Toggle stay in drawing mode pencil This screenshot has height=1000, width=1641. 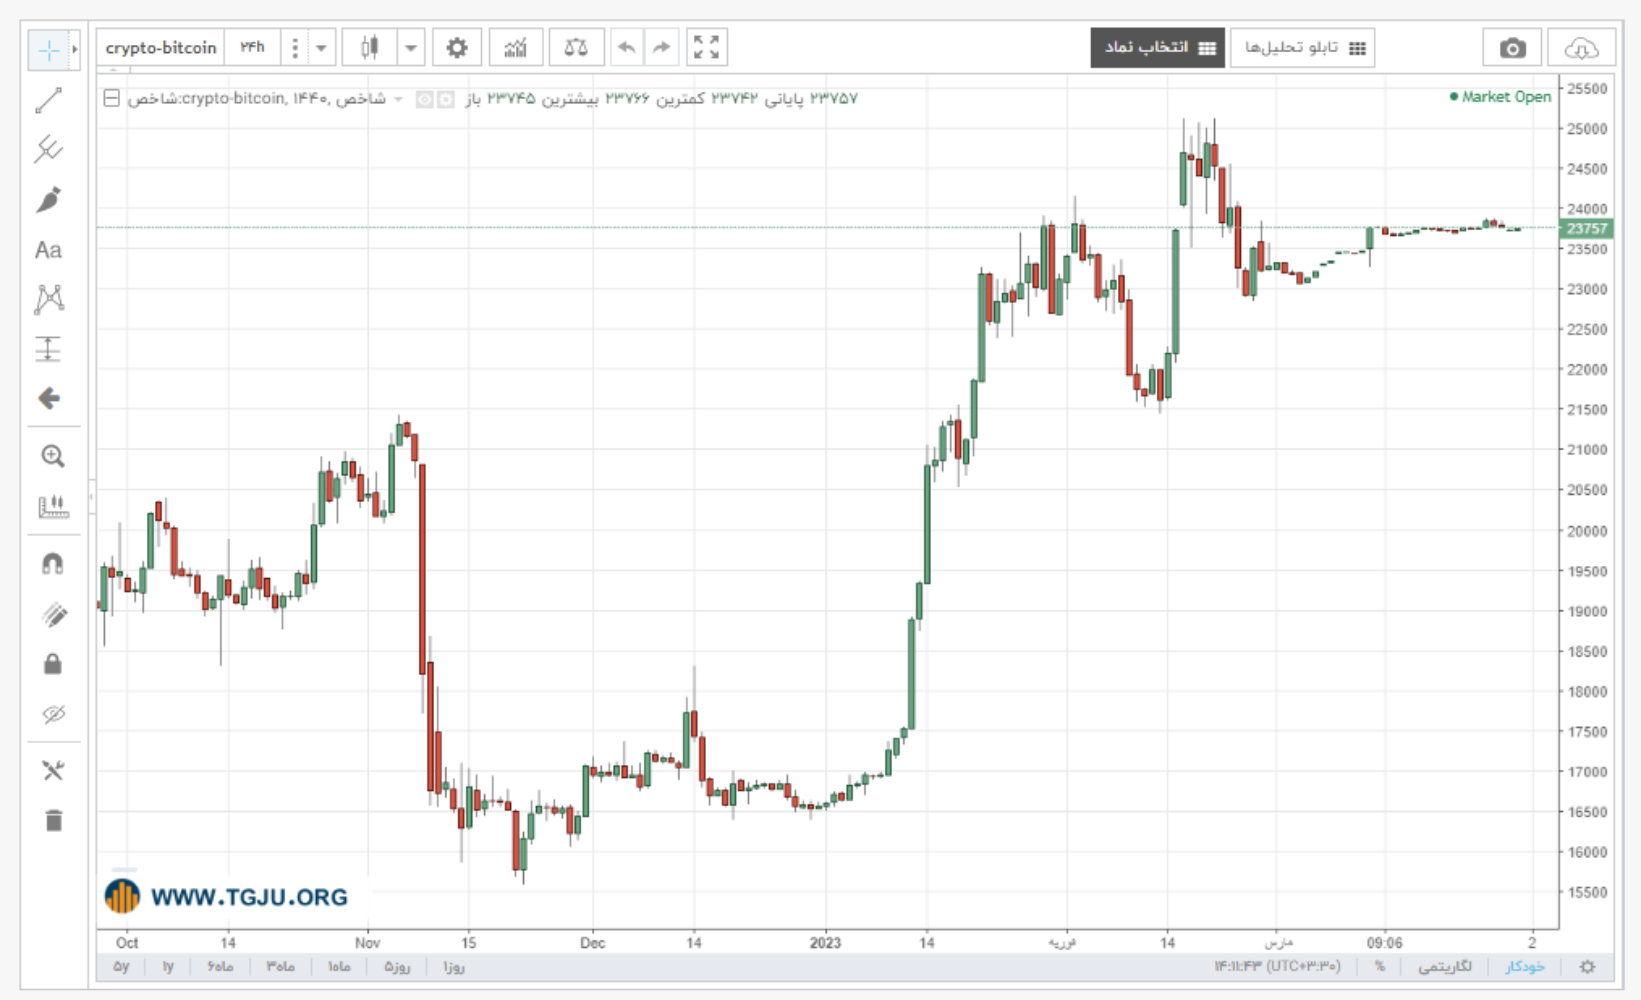pos(53,614)
